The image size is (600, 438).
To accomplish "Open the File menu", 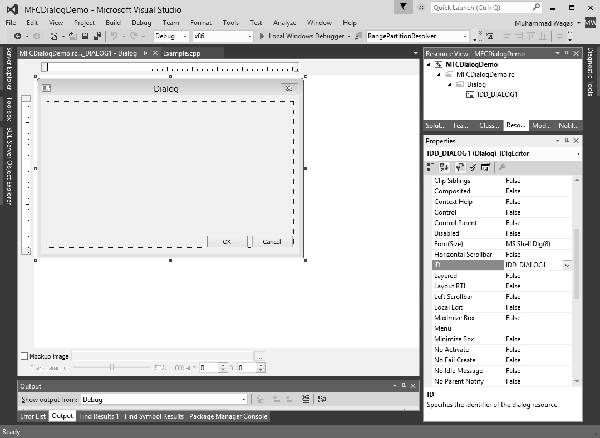I will 11,23.
